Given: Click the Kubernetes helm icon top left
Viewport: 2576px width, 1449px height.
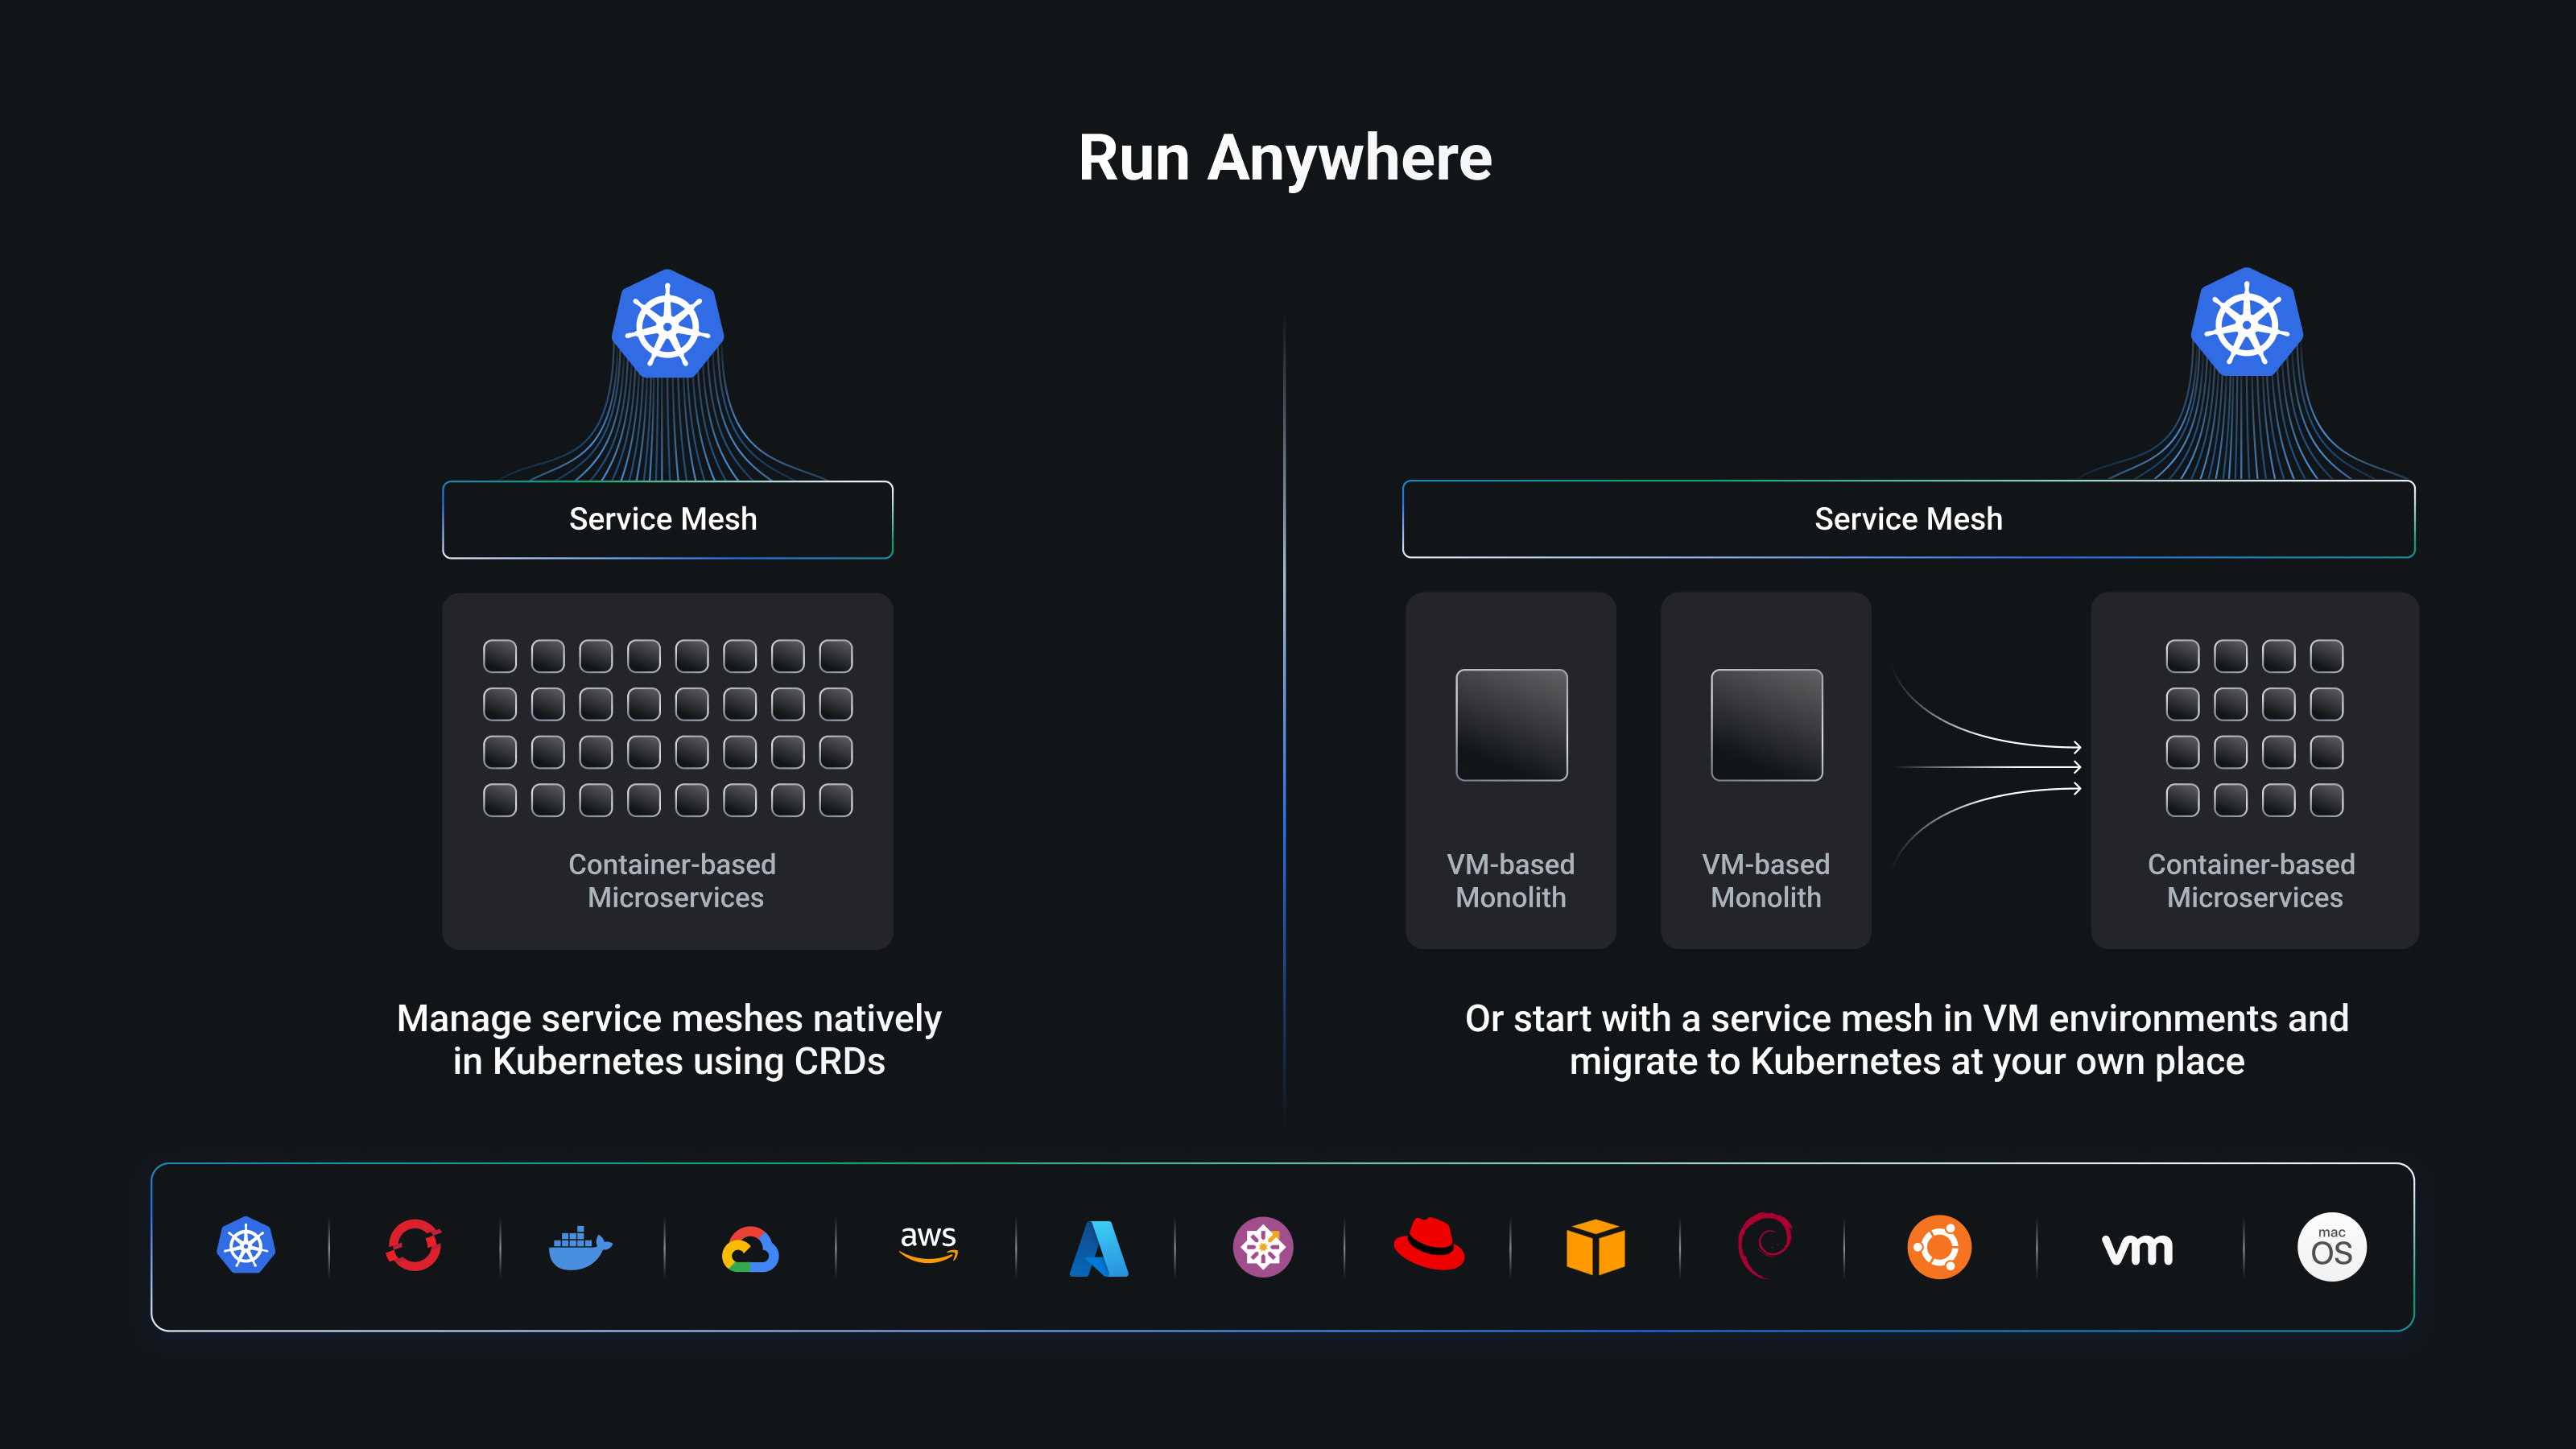Looking at the screenshot, I should (669, 328).
